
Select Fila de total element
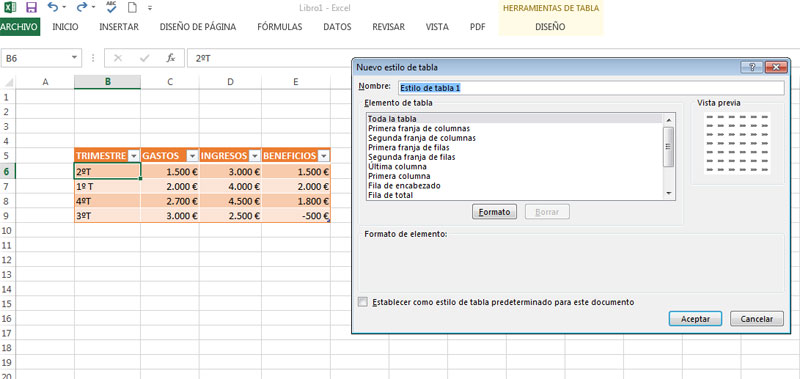click(x=515, y=195)
